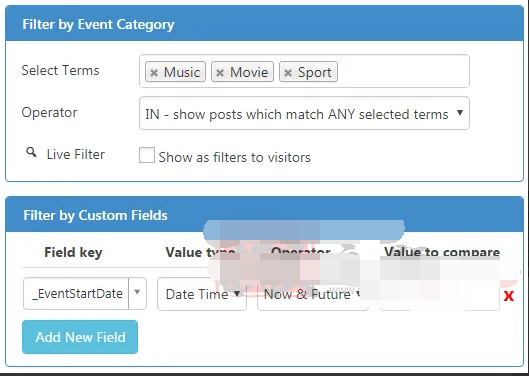The width and height of the screenshot is (529, 376).
Task: Select the Movie tag label
Action: [x=249, y=72]
